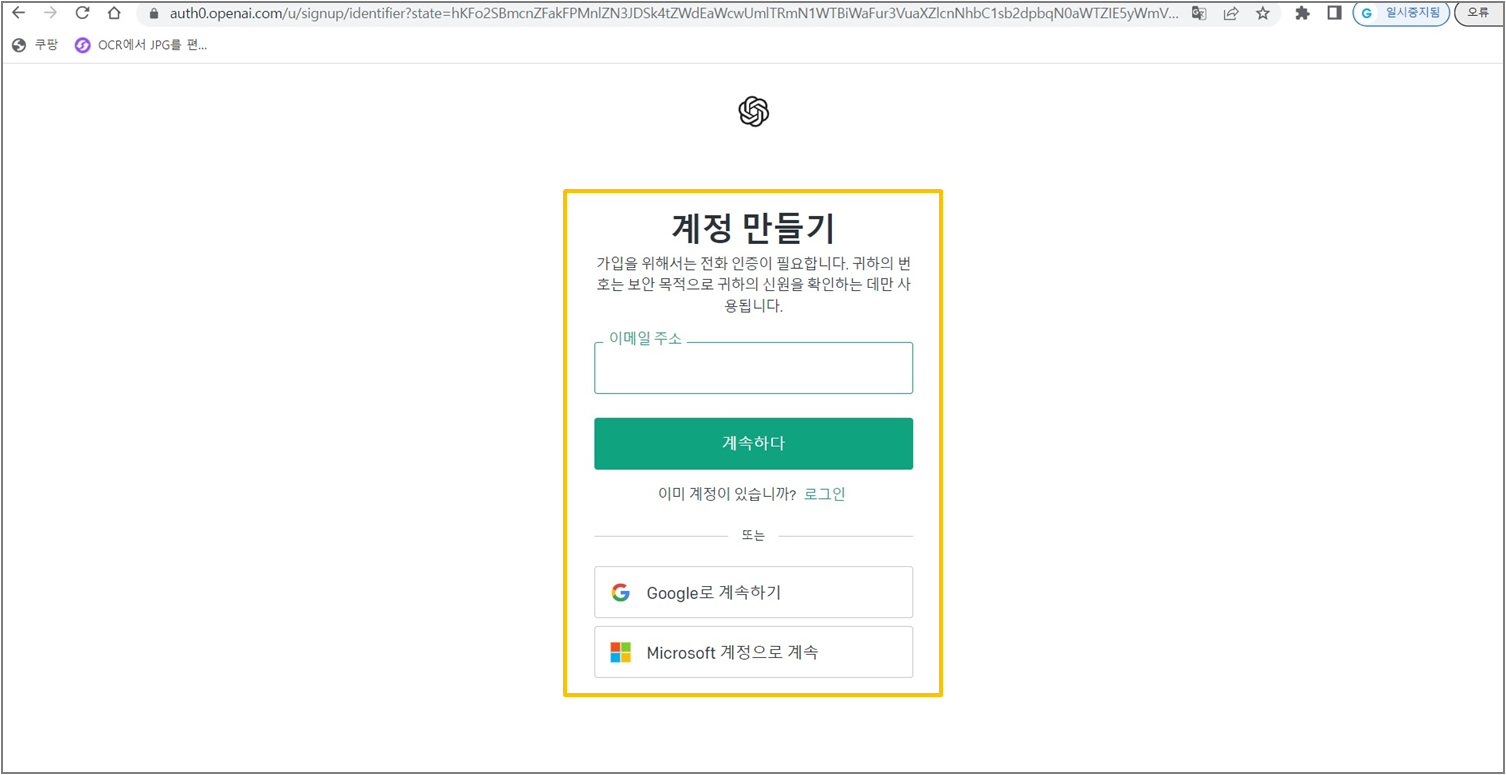Click the Google G icon in sign-in button
Image resolution: width=1506 pixels, height=775 pixels.
click(x=621, y=592)
